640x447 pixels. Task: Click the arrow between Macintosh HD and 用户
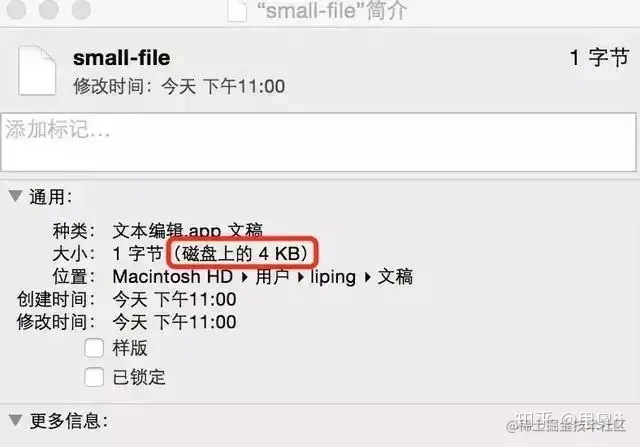point(244,278)
